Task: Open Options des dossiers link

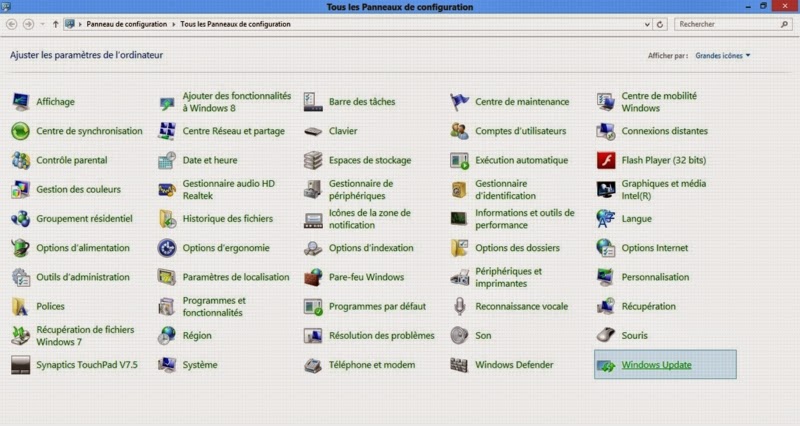Action: (x=517, y=248)
